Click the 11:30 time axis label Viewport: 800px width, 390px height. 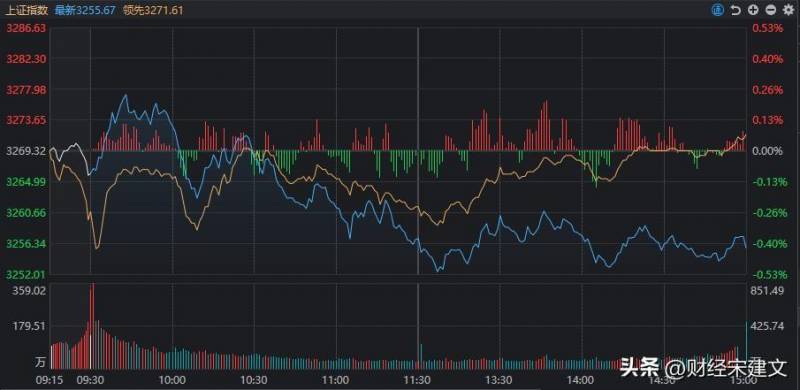[417, 380]
